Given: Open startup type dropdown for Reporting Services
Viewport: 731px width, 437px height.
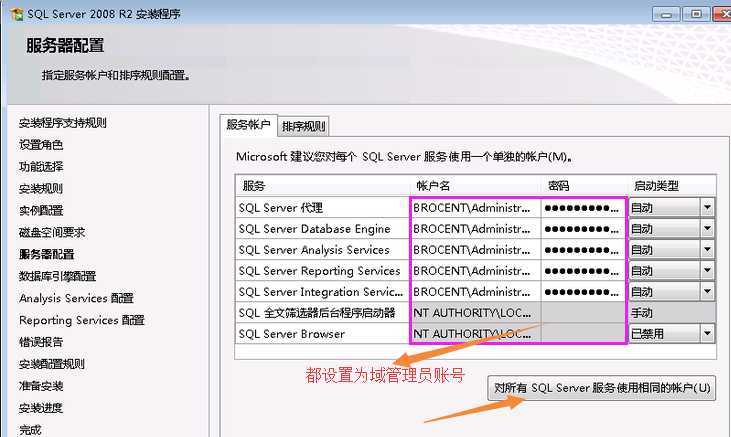Looking at the screenshot, I should (x=707, y=271).
